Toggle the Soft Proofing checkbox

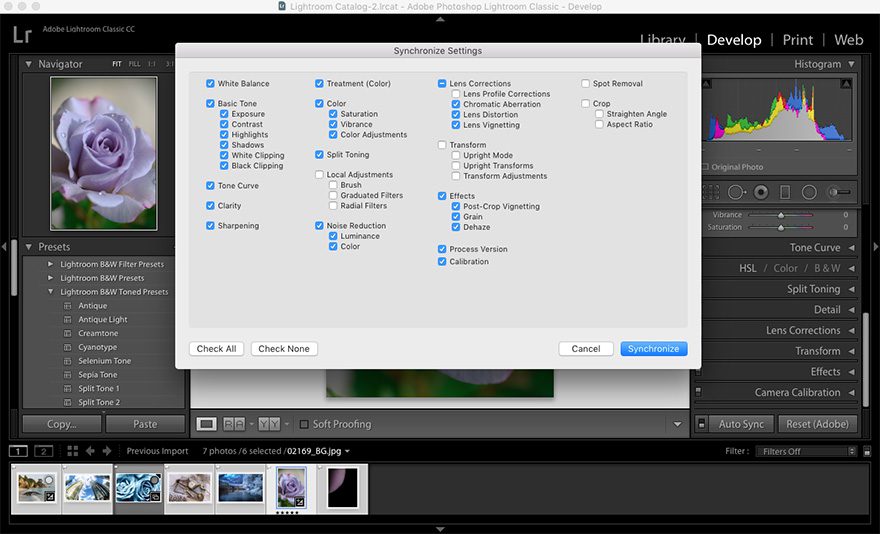coord(304,424)
